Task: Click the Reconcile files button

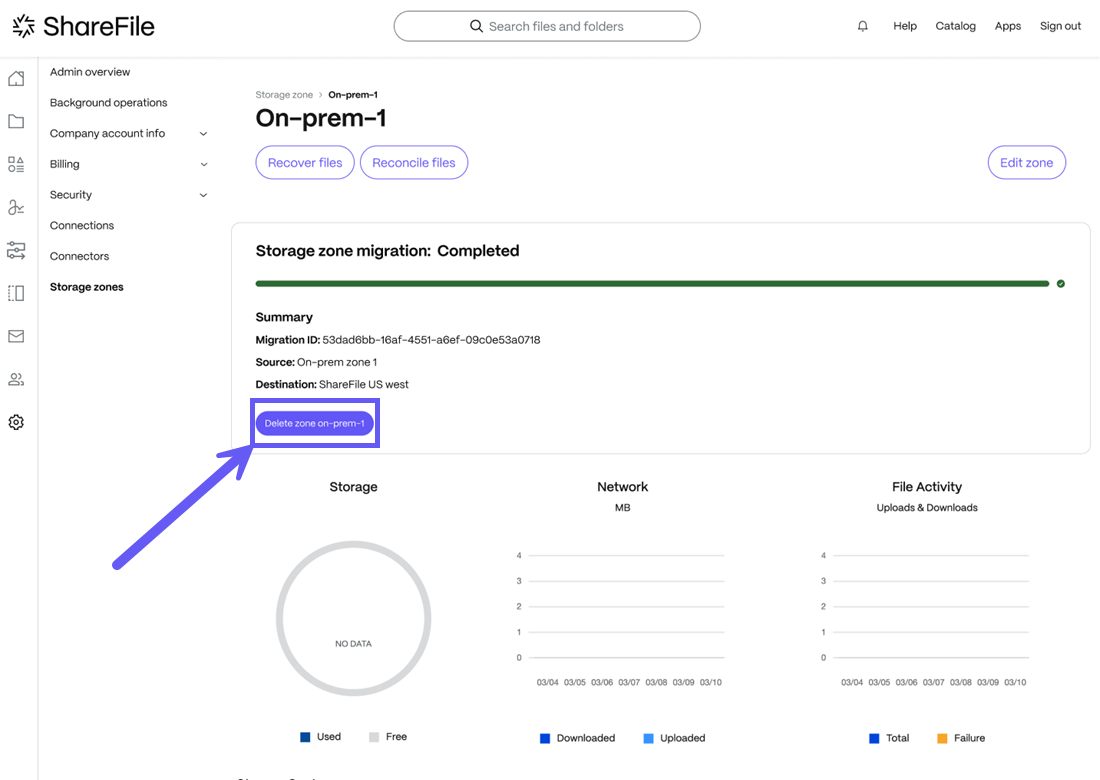Action: [414, 163]
